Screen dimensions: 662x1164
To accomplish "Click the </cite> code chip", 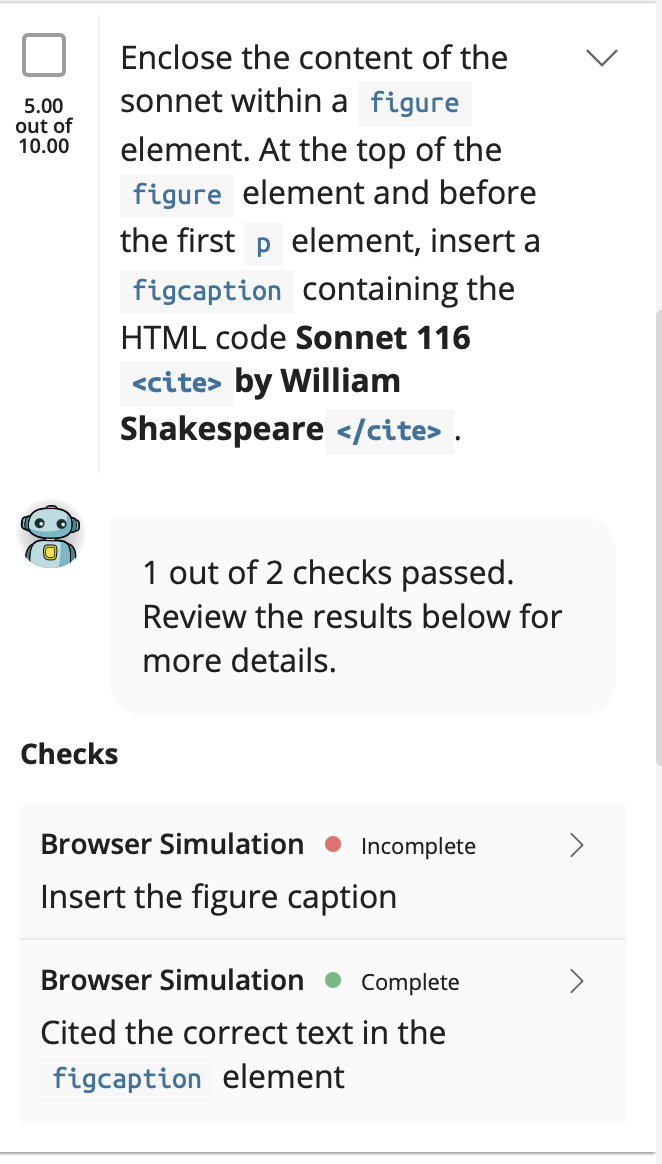I will point(389,430).
